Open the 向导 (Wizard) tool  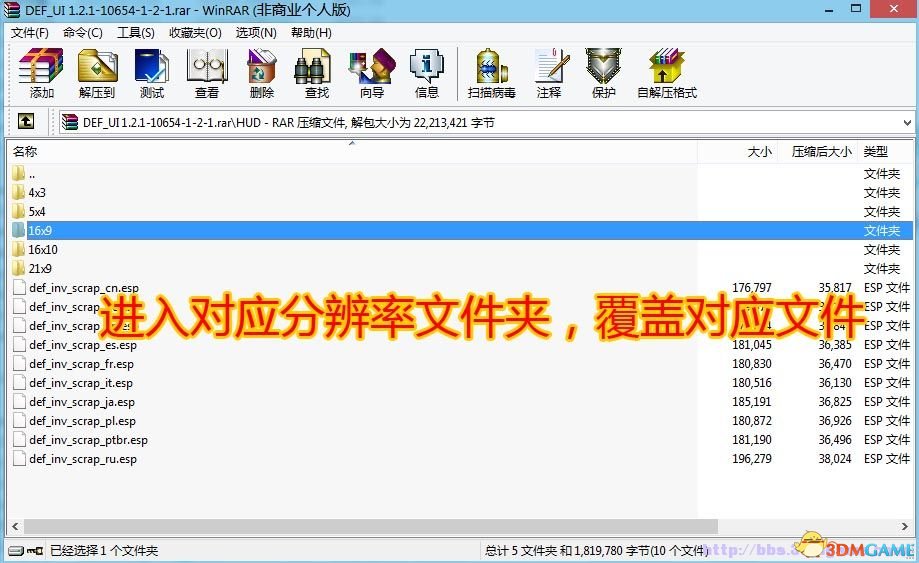[372, 73]
